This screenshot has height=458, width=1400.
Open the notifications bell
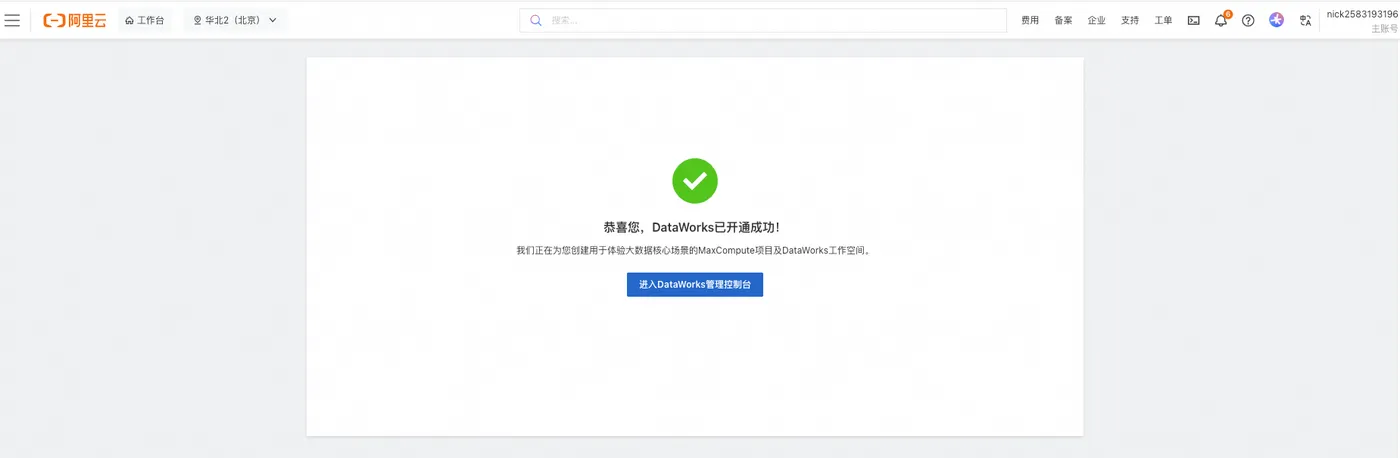(x=1221, y=20)
